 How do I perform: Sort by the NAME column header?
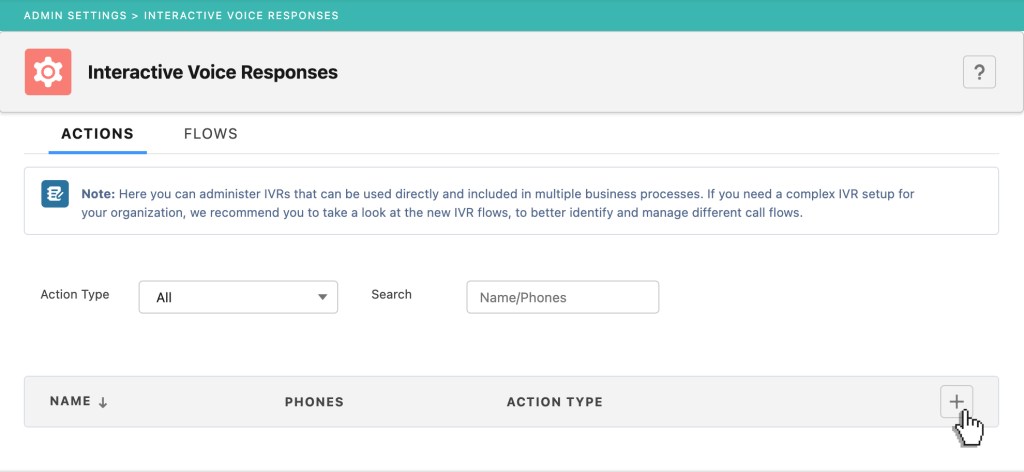click(70, 402)
